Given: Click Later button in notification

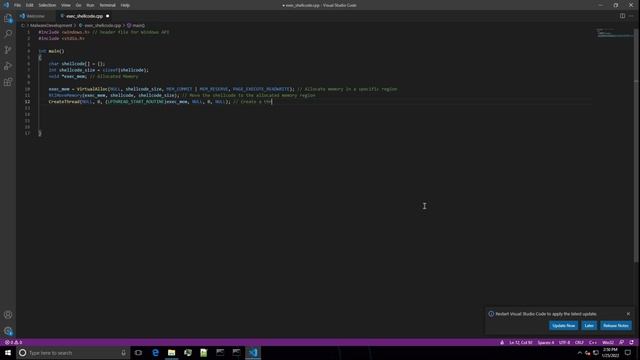Looking at the screenshot, I should click(x=589, y=326).
